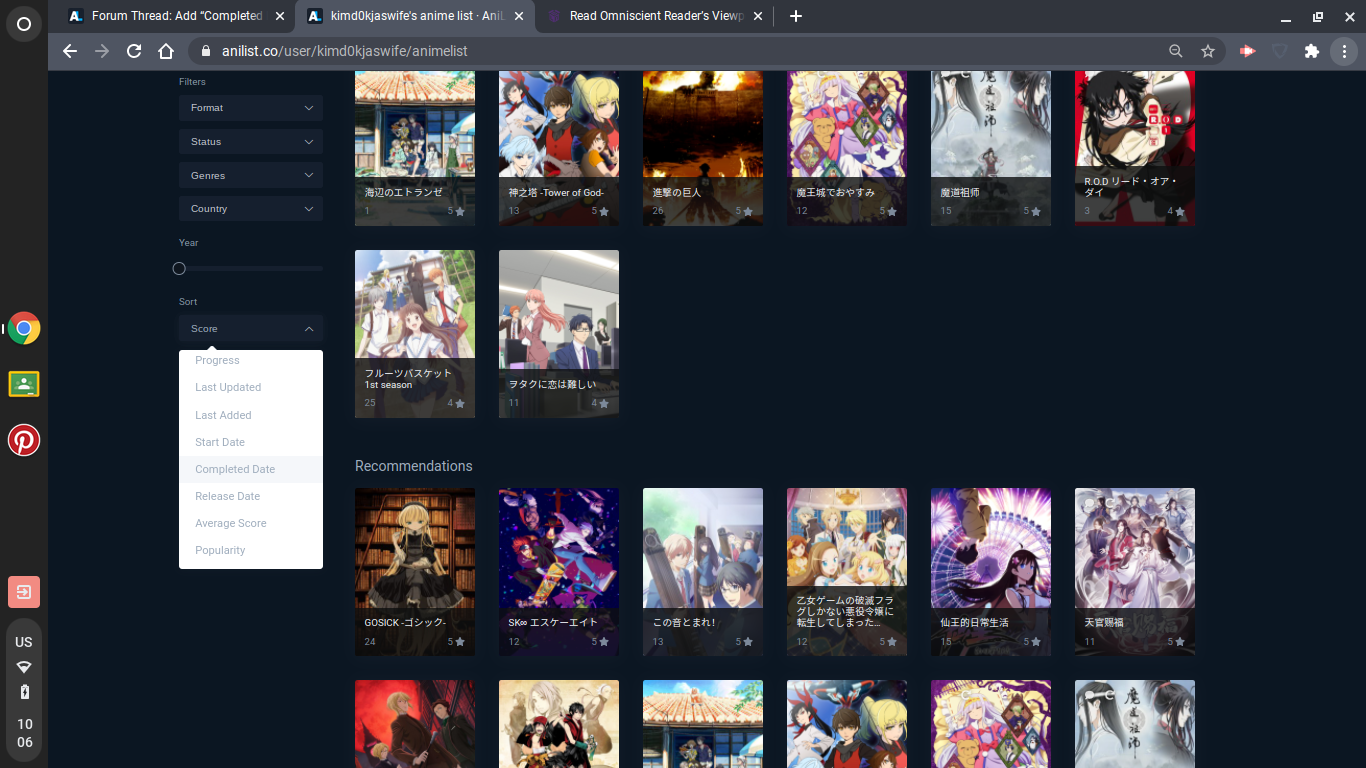Viewport: 1366px width, 768px height.
Task: Go to browser home page icon
Action: [167, 51]
